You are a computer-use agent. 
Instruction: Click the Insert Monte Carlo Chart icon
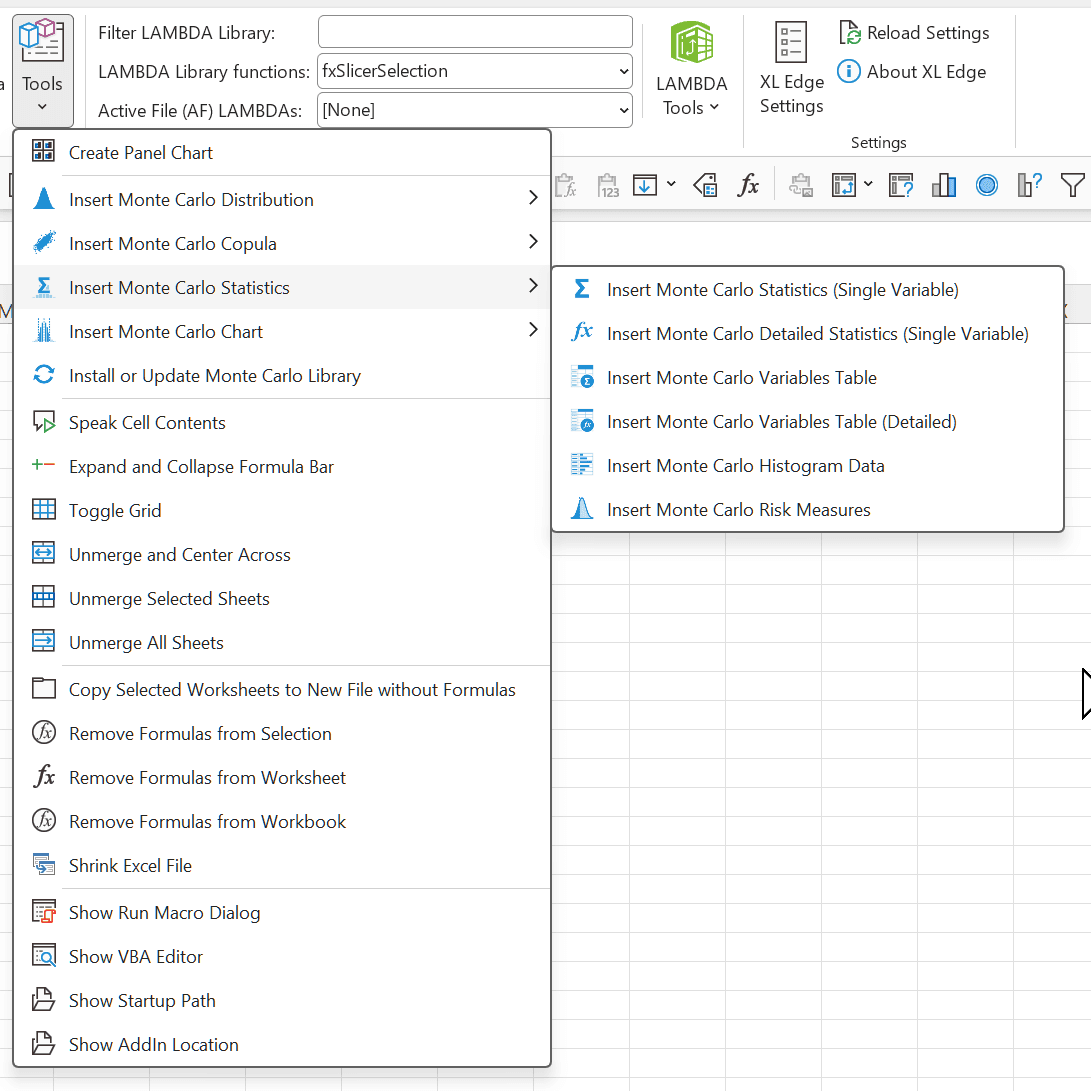pyautogui.click(x=44, y=331)
